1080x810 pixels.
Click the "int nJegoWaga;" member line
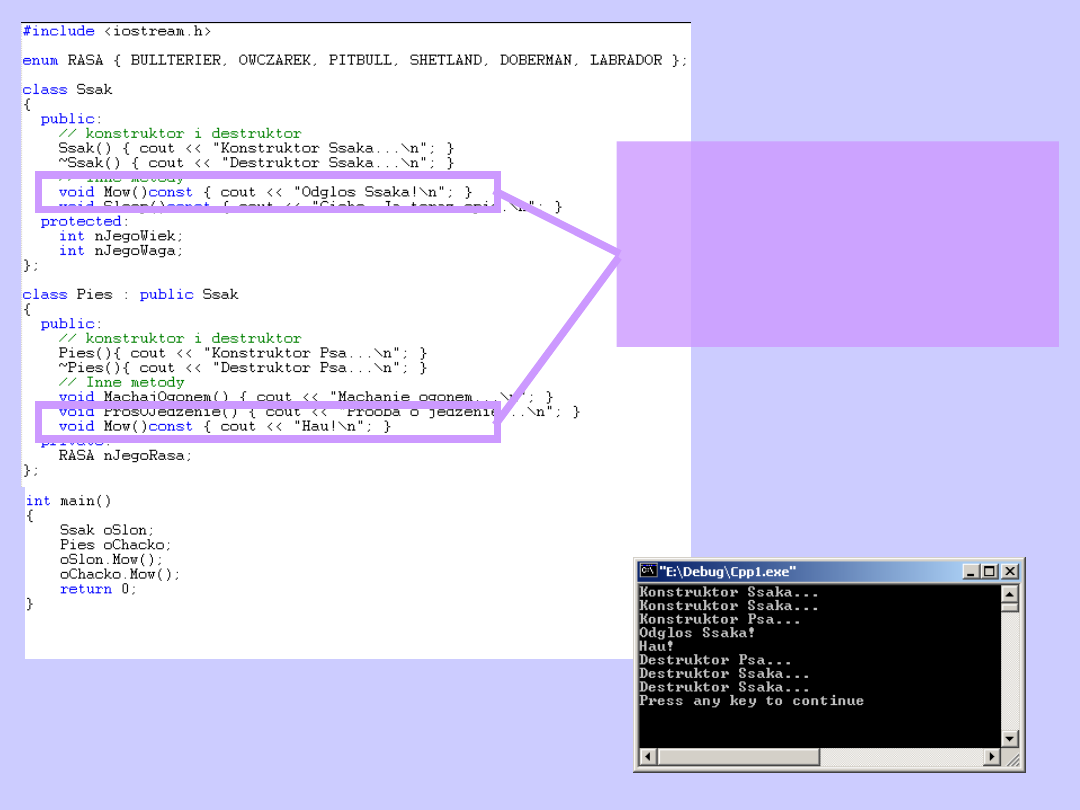(x=121, y=251)
